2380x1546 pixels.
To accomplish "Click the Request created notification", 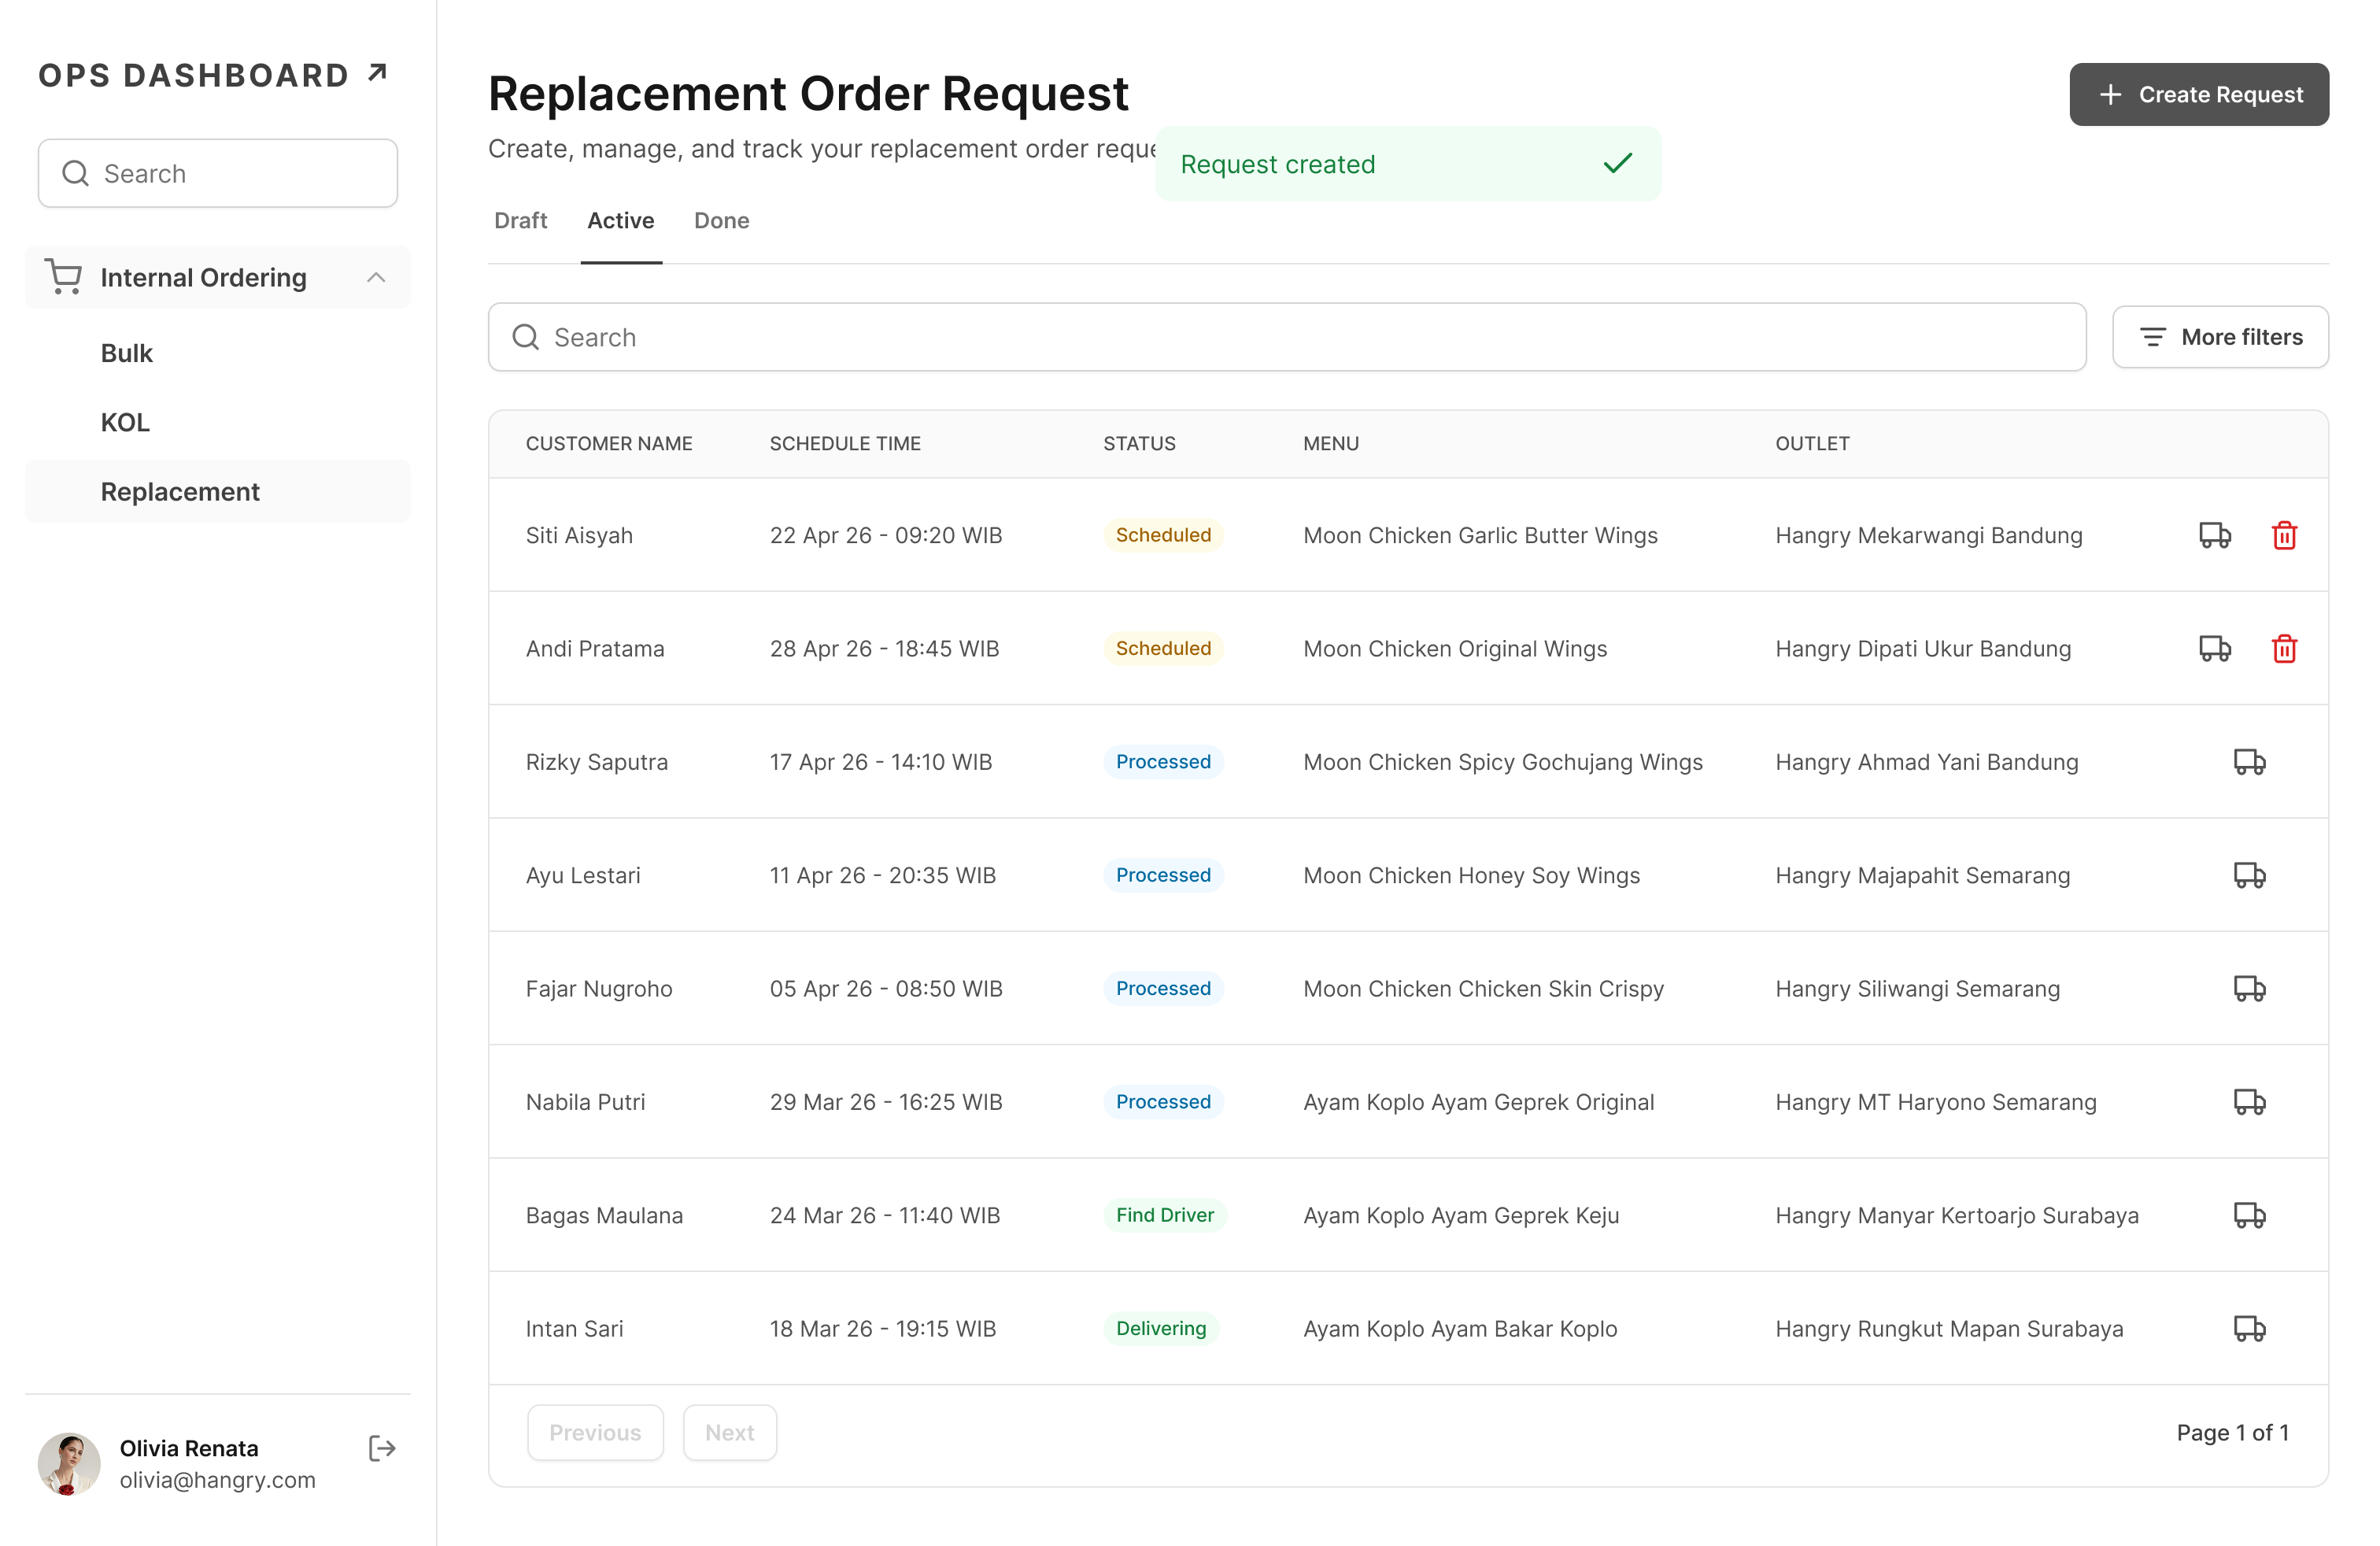I will (1408, 163).
